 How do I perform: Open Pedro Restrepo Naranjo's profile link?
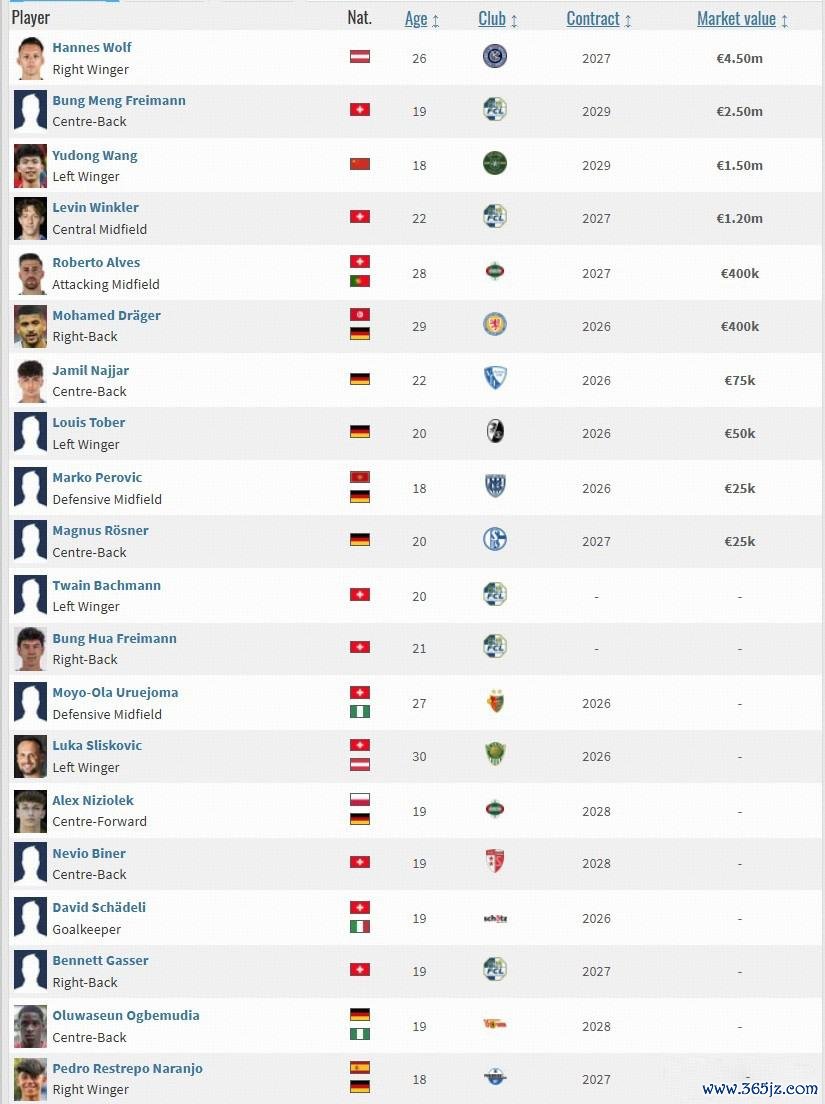127,1069
